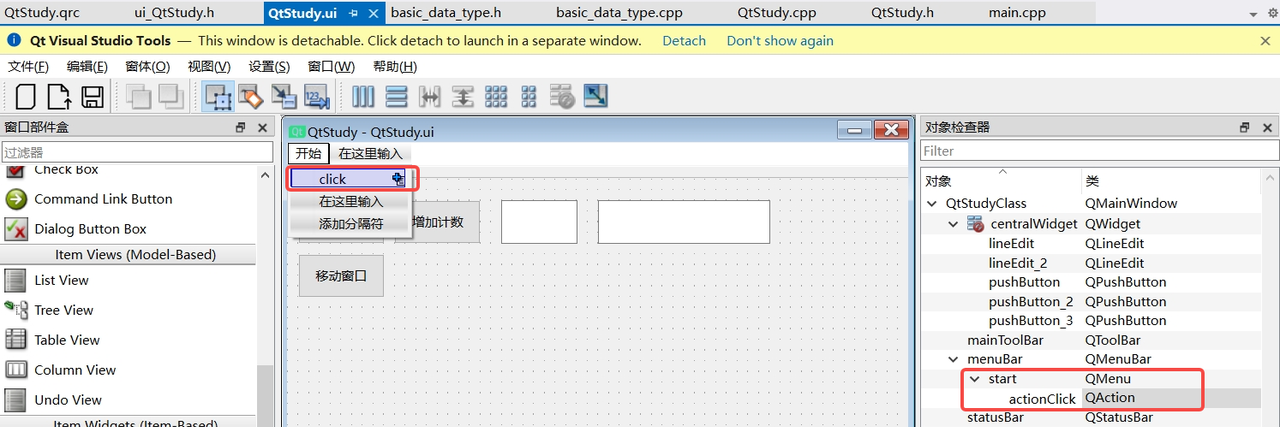Click the 移动窗口 push button

tap(341, 276)
